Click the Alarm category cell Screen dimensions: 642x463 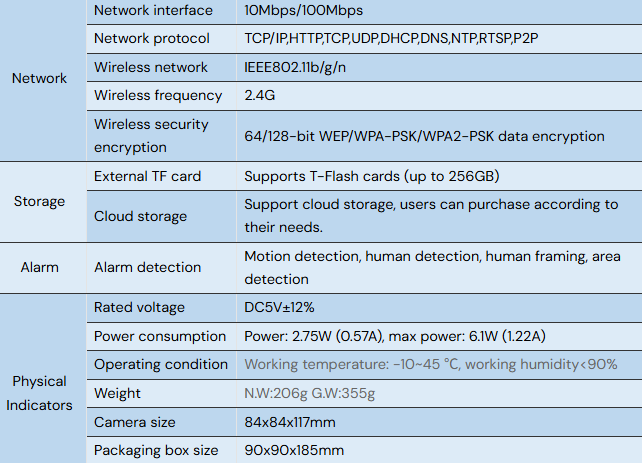[x=39, y=267]
